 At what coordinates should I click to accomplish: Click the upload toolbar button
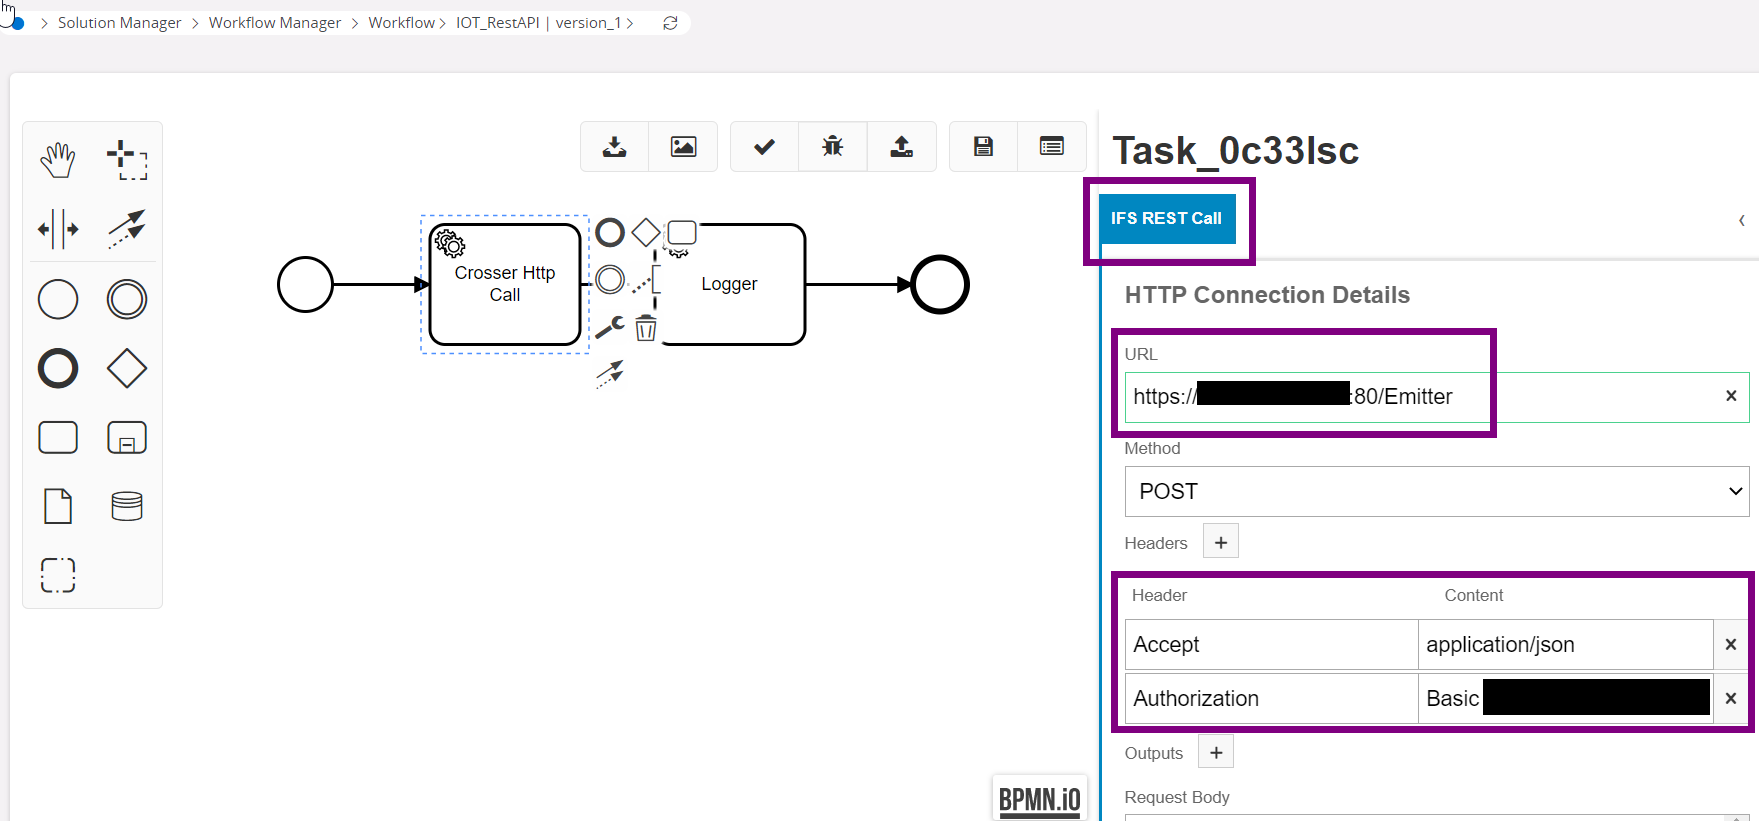902,147
